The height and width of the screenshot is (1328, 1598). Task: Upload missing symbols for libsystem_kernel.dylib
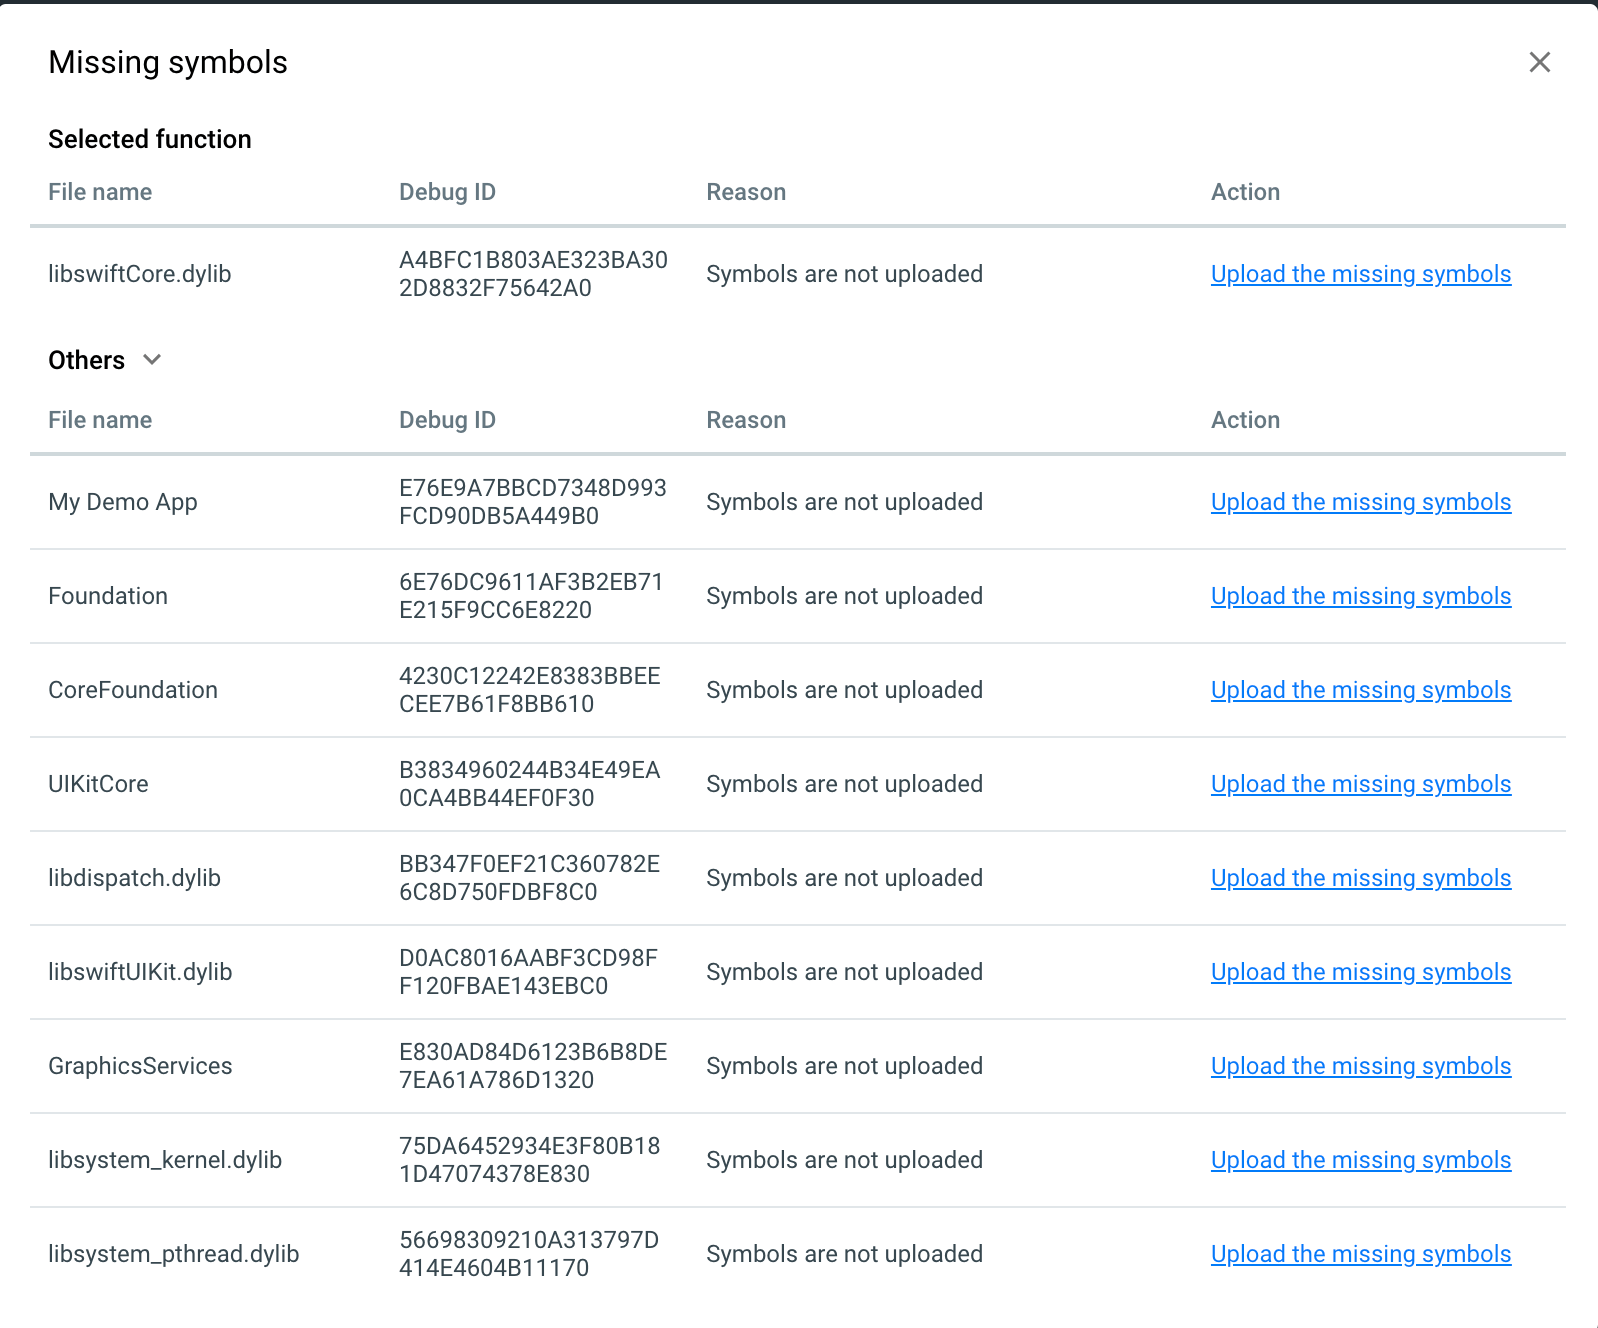(1360, 1160)
